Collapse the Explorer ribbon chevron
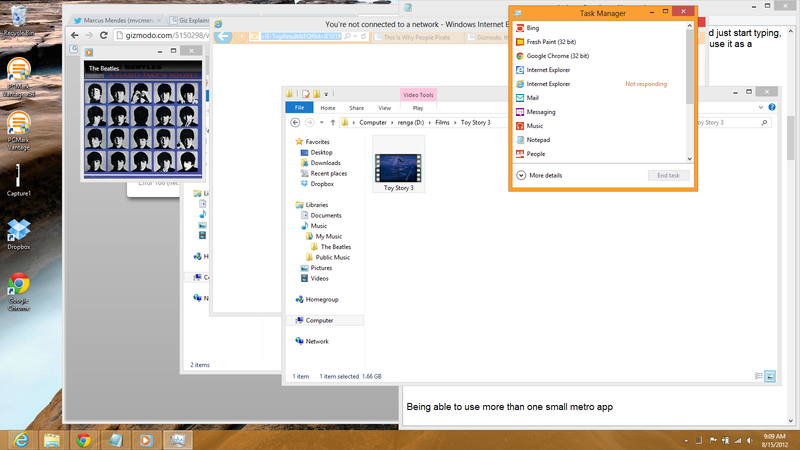Viewport: 800px width, 450px height. (761, 107)
